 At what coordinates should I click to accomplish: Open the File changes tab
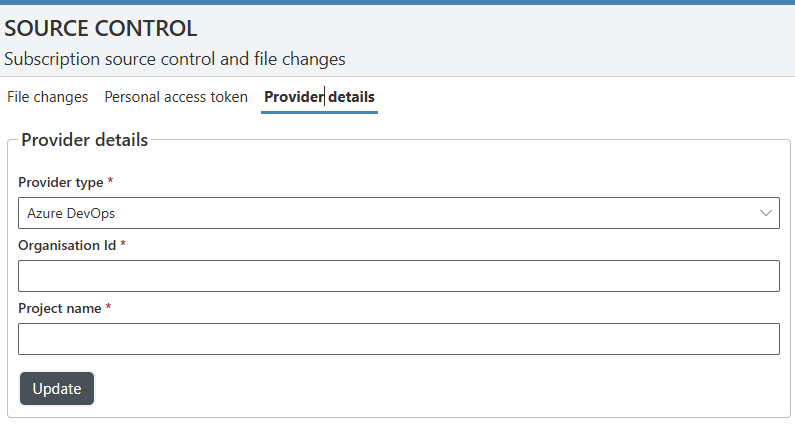47,97
